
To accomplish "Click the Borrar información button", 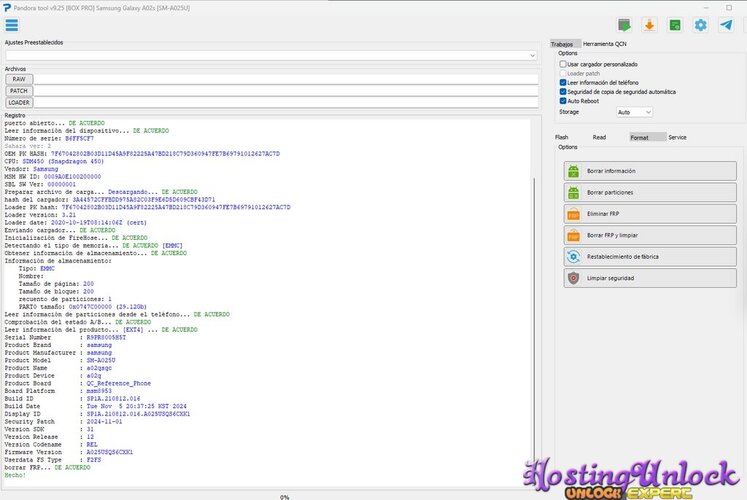I will point(650,171).
